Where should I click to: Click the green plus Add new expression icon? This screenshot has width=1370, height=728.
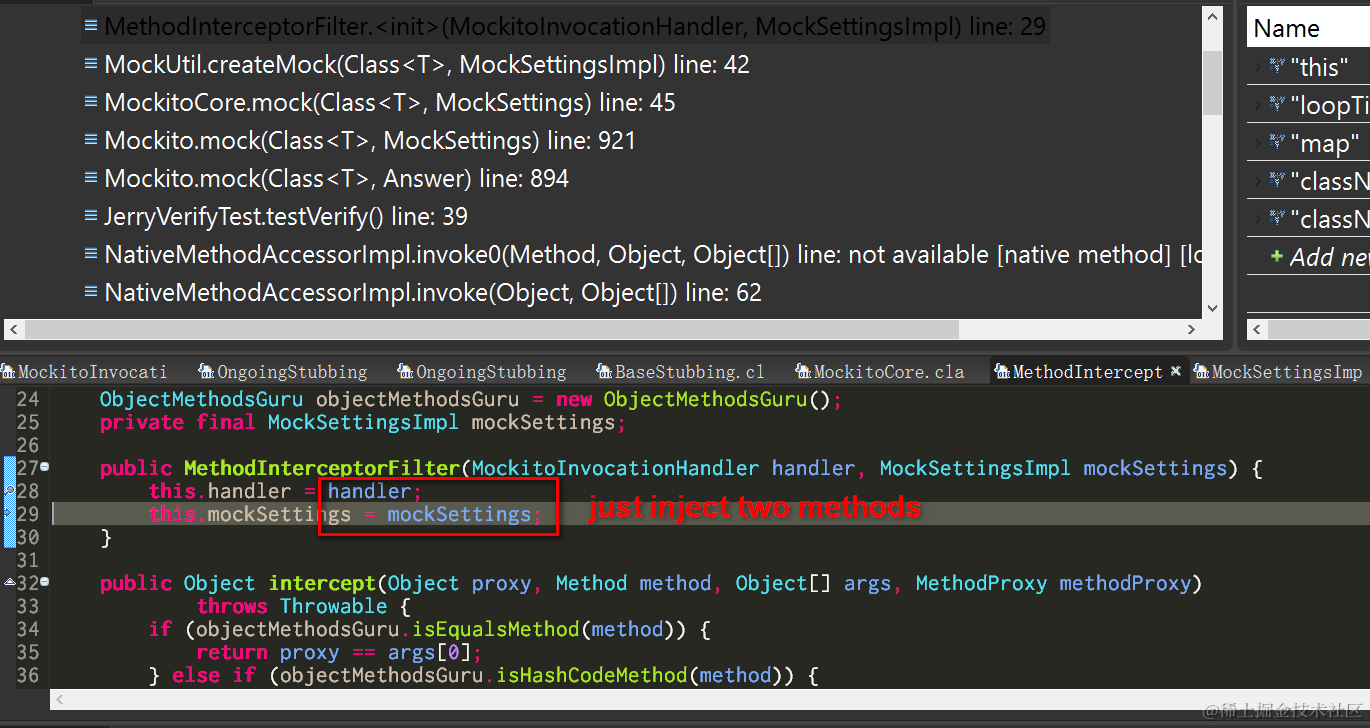tap(1276, 256)
